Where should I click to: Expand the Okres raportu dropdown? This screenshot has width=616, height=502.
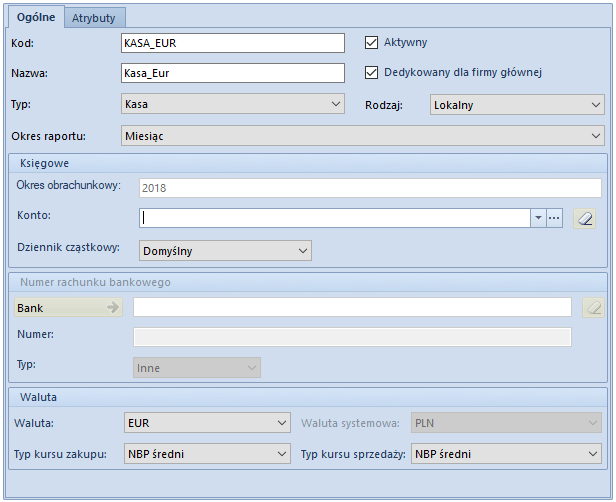[x=363, y=136]
